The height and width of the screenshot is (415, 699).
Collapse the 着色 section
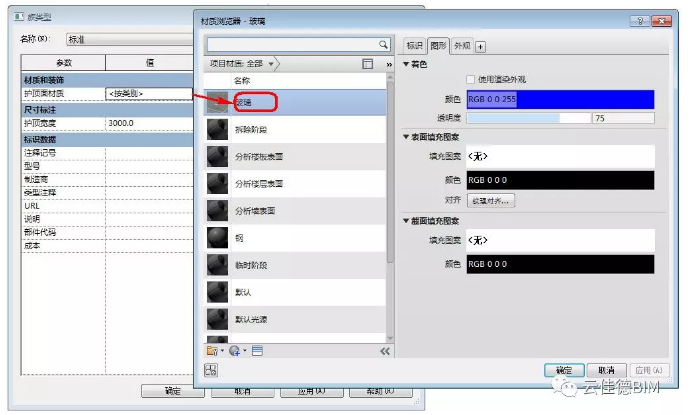[406, 64]
